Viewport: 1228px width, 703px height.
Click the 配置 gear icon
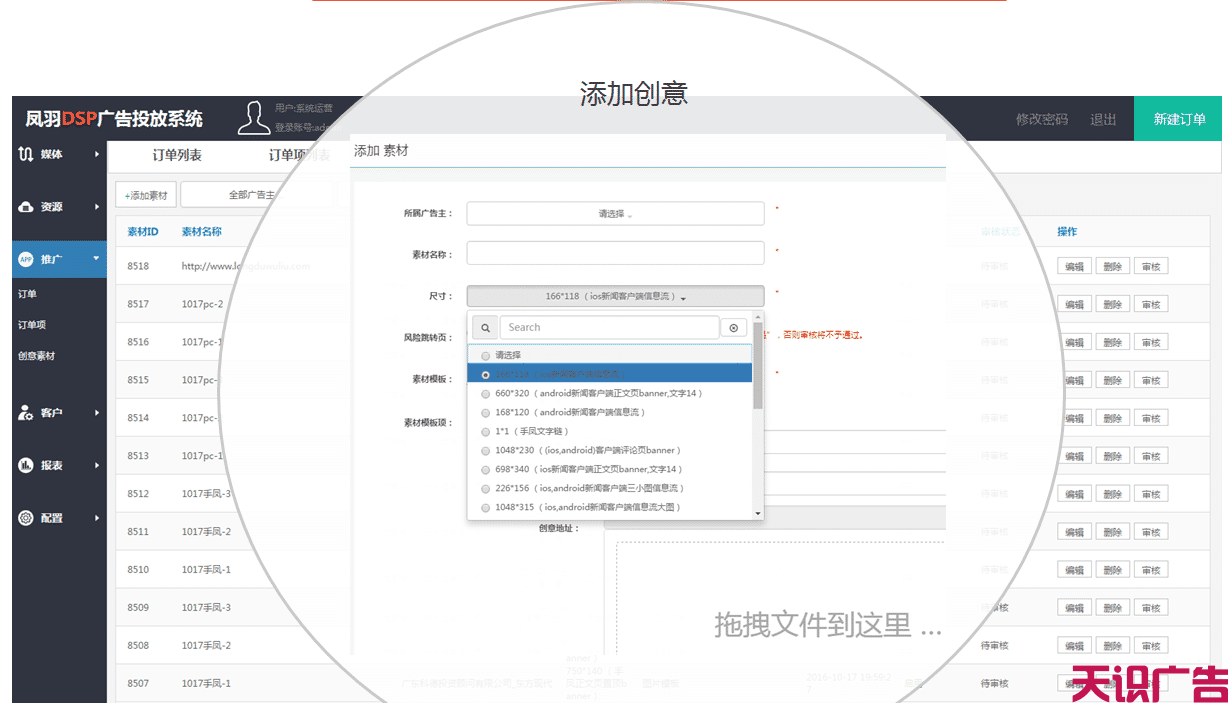[x=27, y=518]
